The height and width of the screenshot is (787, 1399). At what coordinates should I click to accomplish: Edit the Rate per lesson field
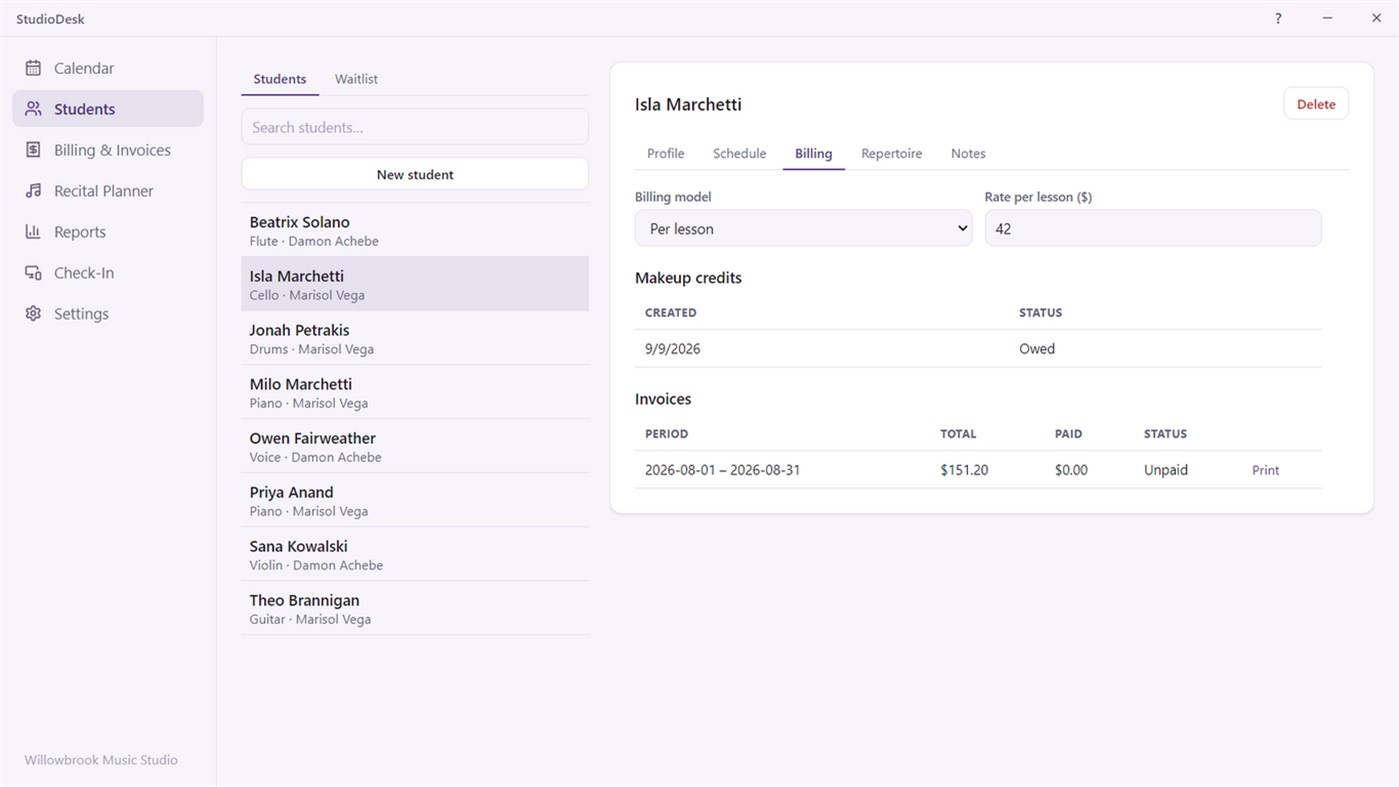tap(1153, 229)
